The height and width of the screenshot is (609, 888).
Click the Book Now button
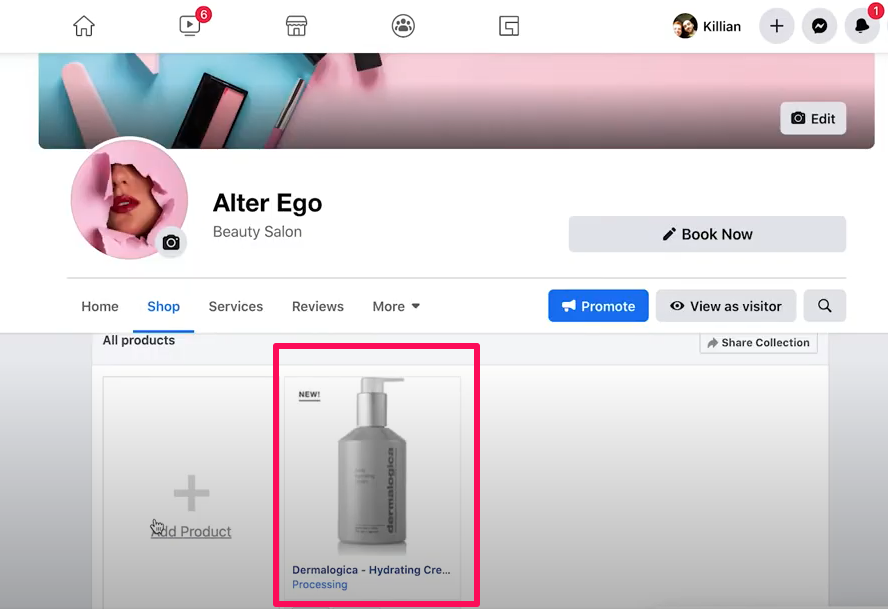(x=707, y=234)
